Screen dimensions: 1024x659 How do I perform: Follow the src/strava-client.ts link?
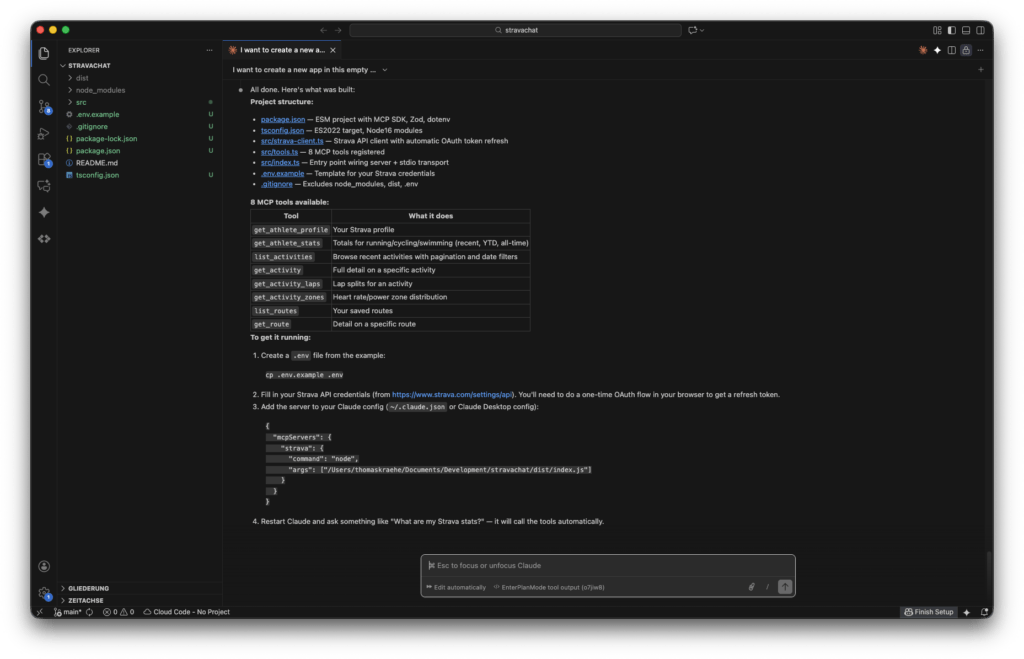coord(292,141)
